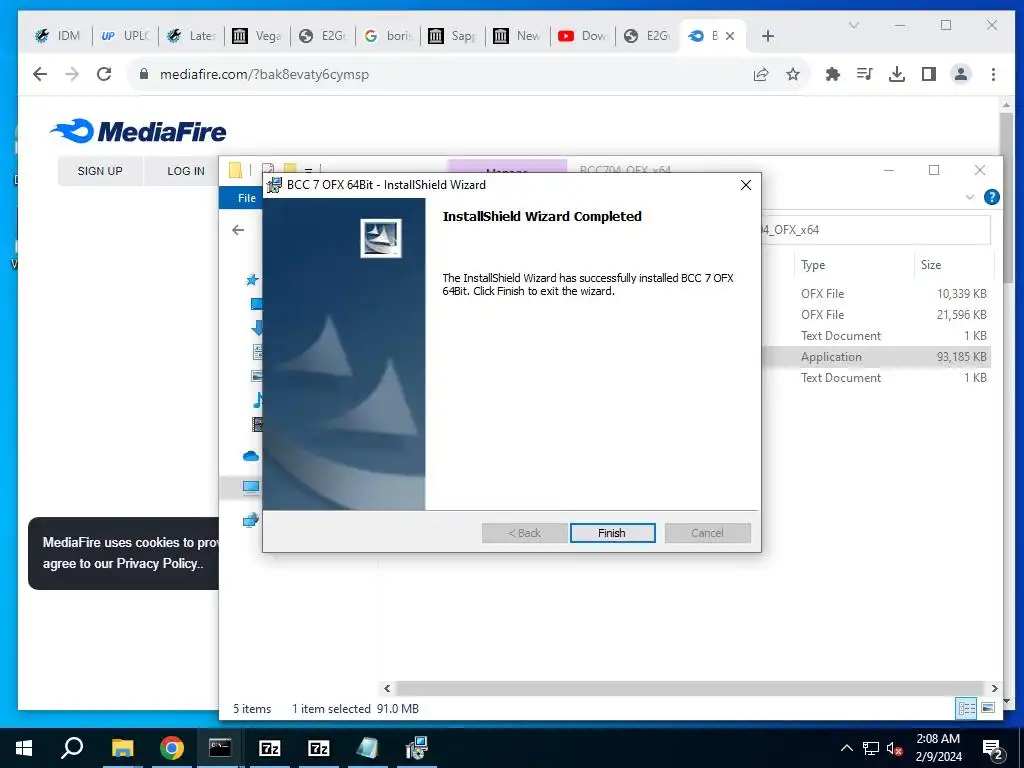
Task: Open taskbar Search magnifier
Action: (72, 748)
